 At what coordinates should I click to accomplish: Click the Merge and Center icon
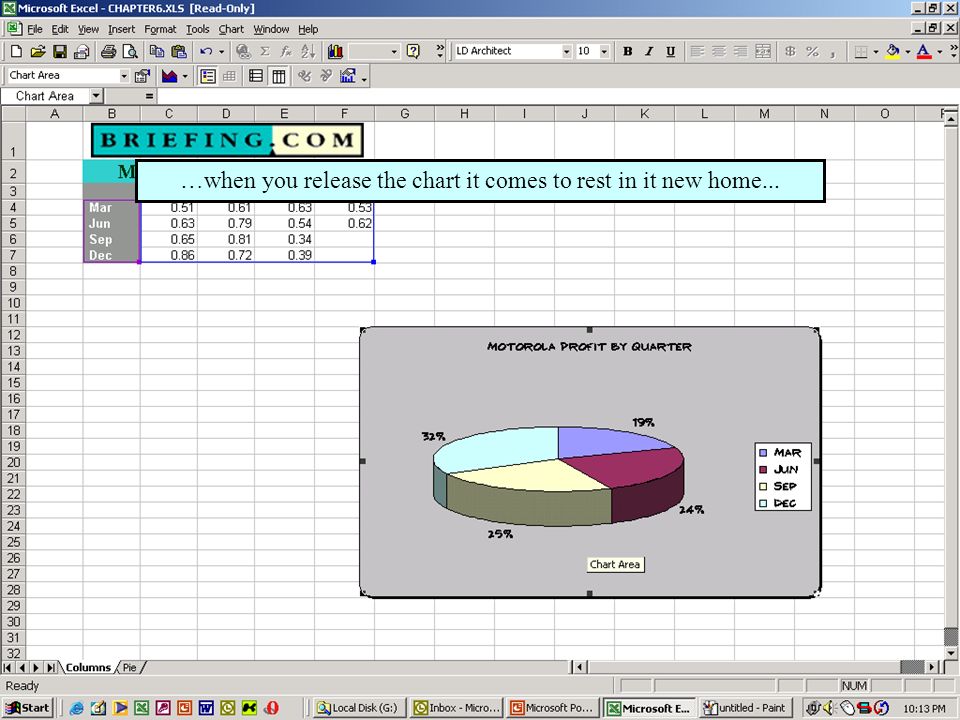tap(763, 51)
